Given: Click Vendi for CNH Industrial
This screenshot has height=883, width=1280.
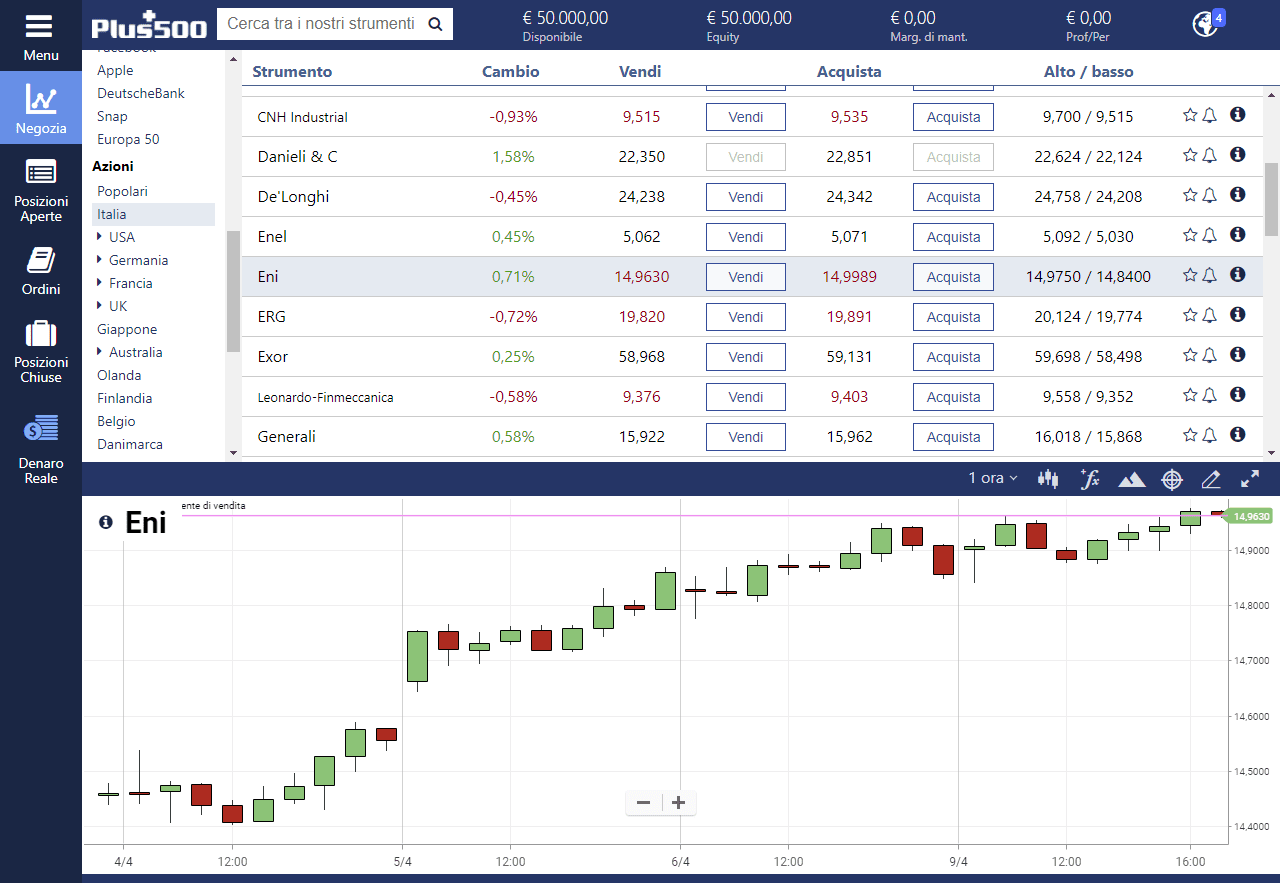Looking at the screenshot, I should tap(746, 117).
